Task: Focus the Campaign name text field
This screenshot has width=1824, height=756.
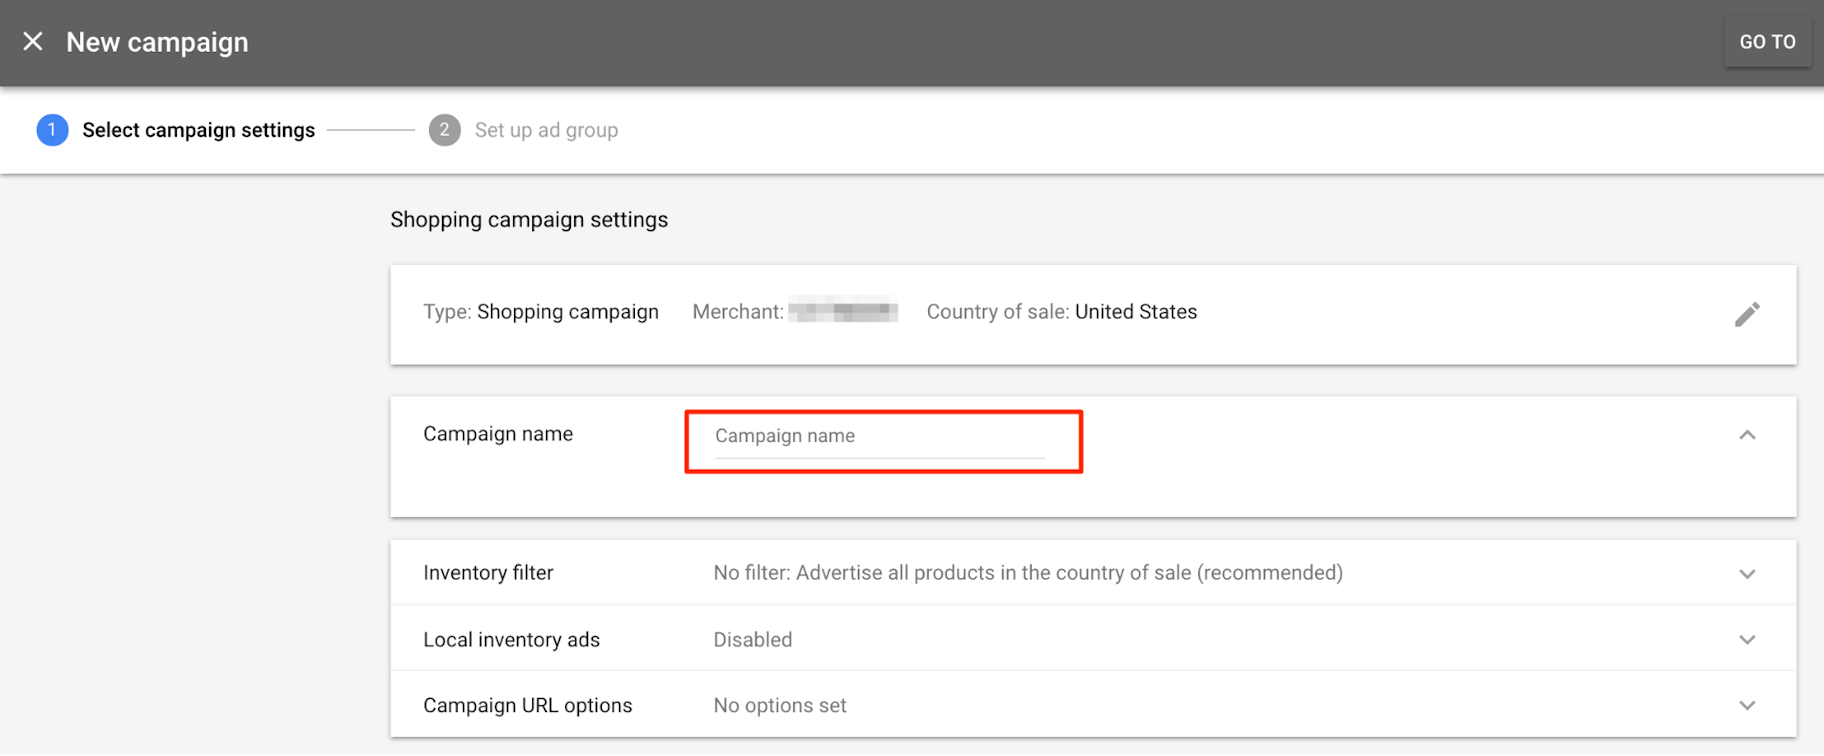Action: point(880,437)
